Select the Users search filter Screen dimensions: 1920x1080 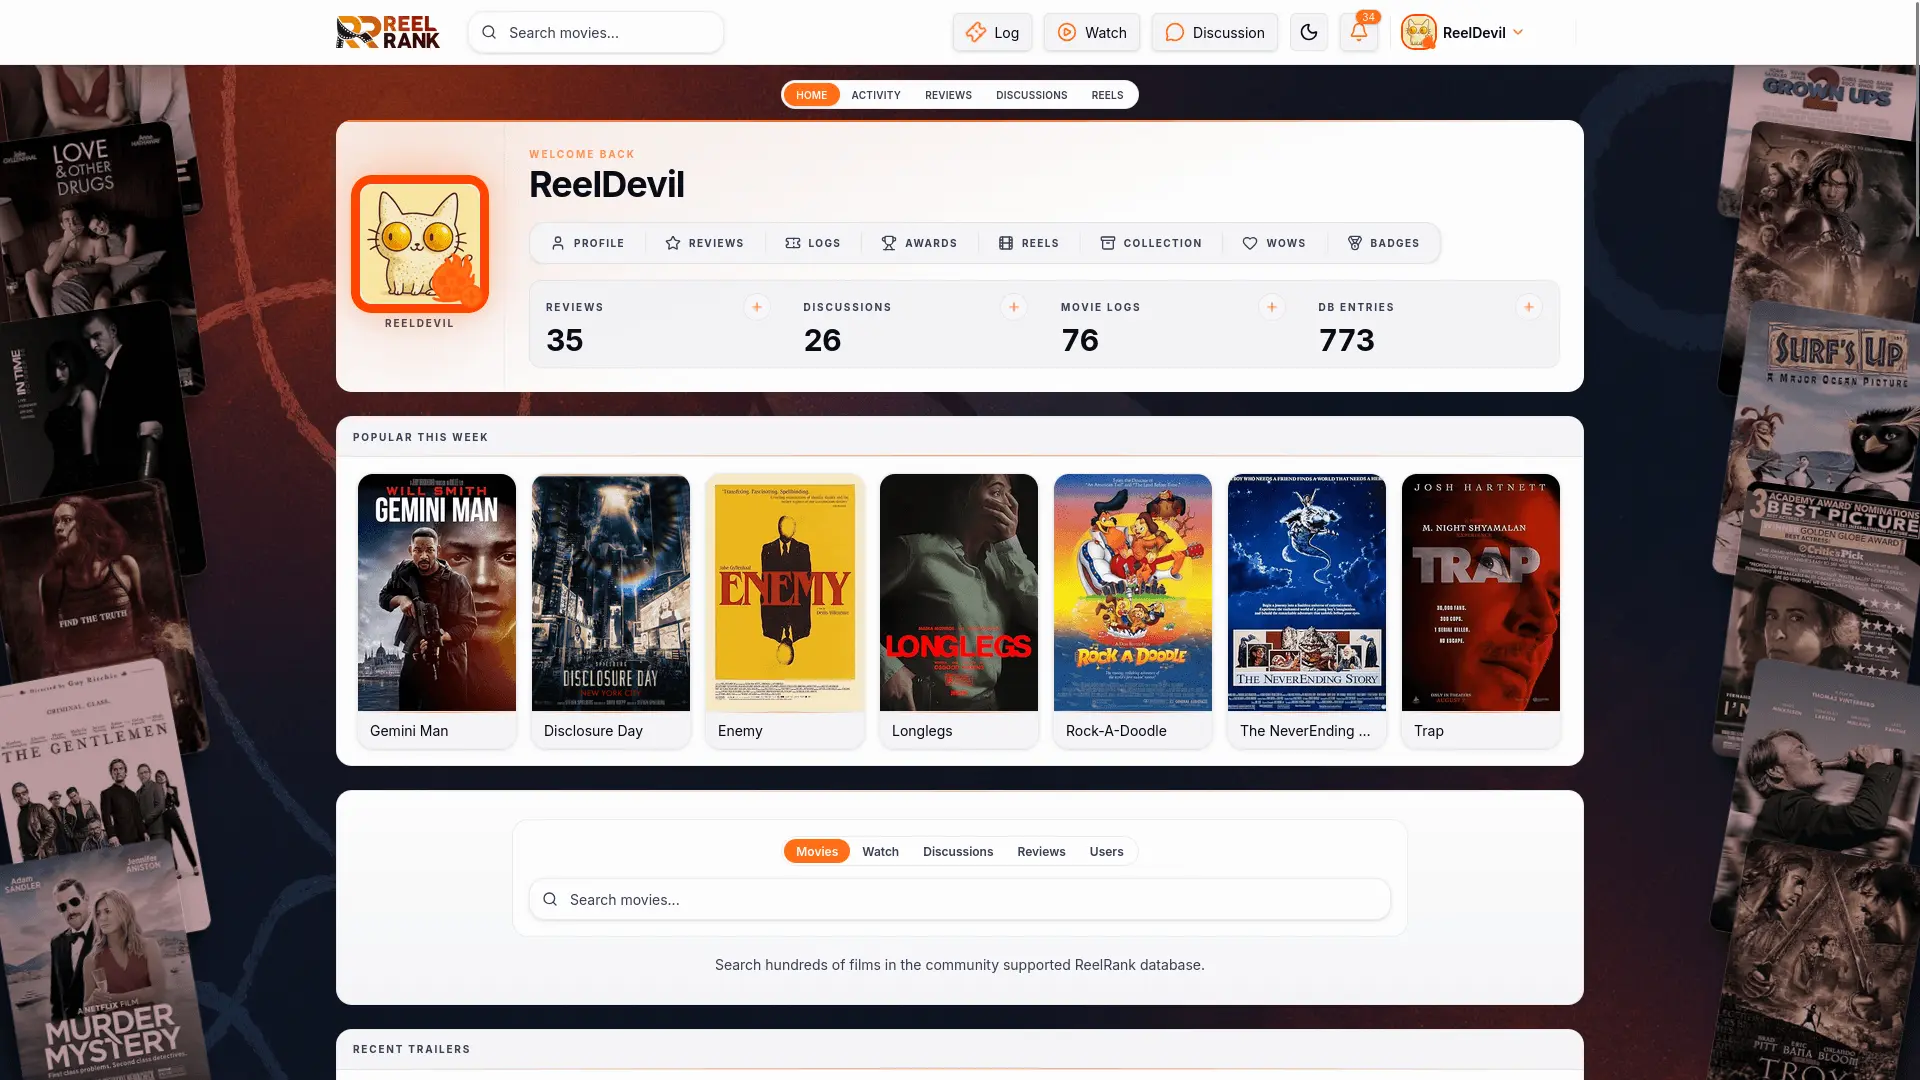click(x=1106, y=851)
